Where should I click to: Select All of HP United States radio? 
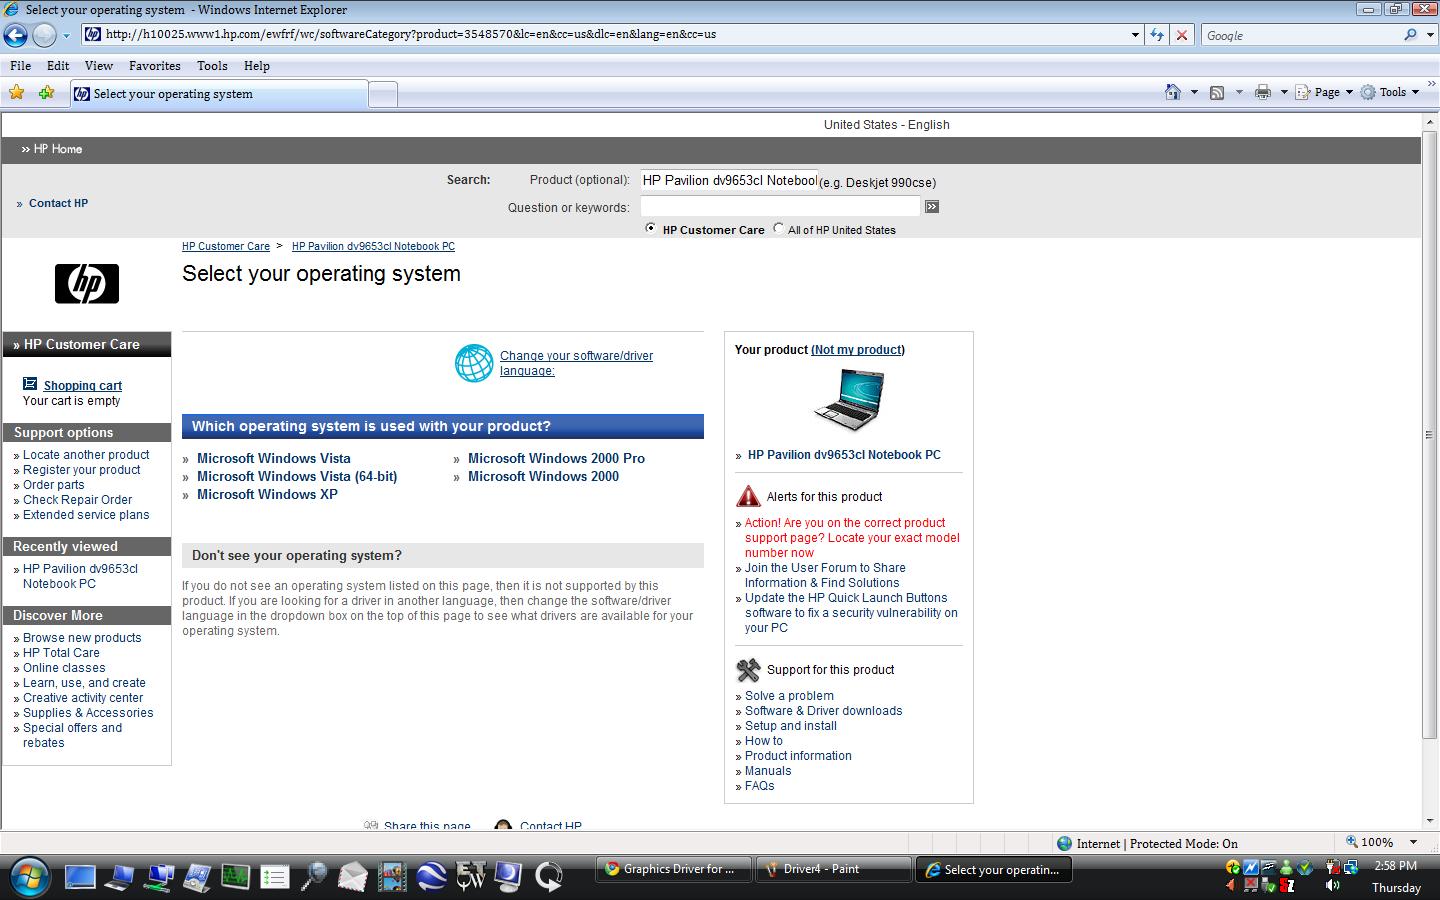pos(778,228)
